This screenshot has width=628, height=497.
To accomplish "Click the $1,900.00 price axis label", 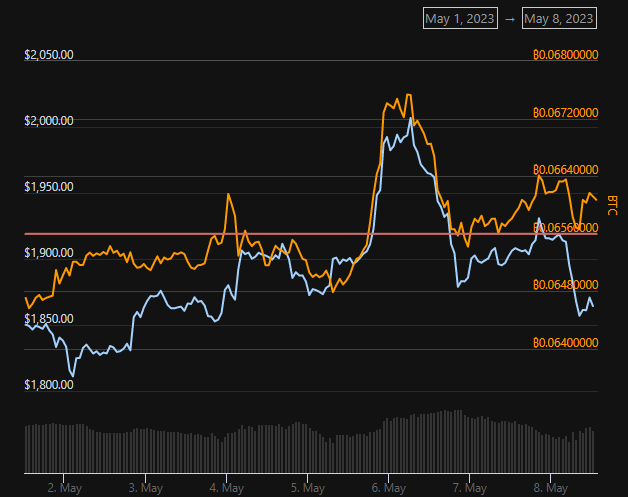I will [x=49, y=253].
